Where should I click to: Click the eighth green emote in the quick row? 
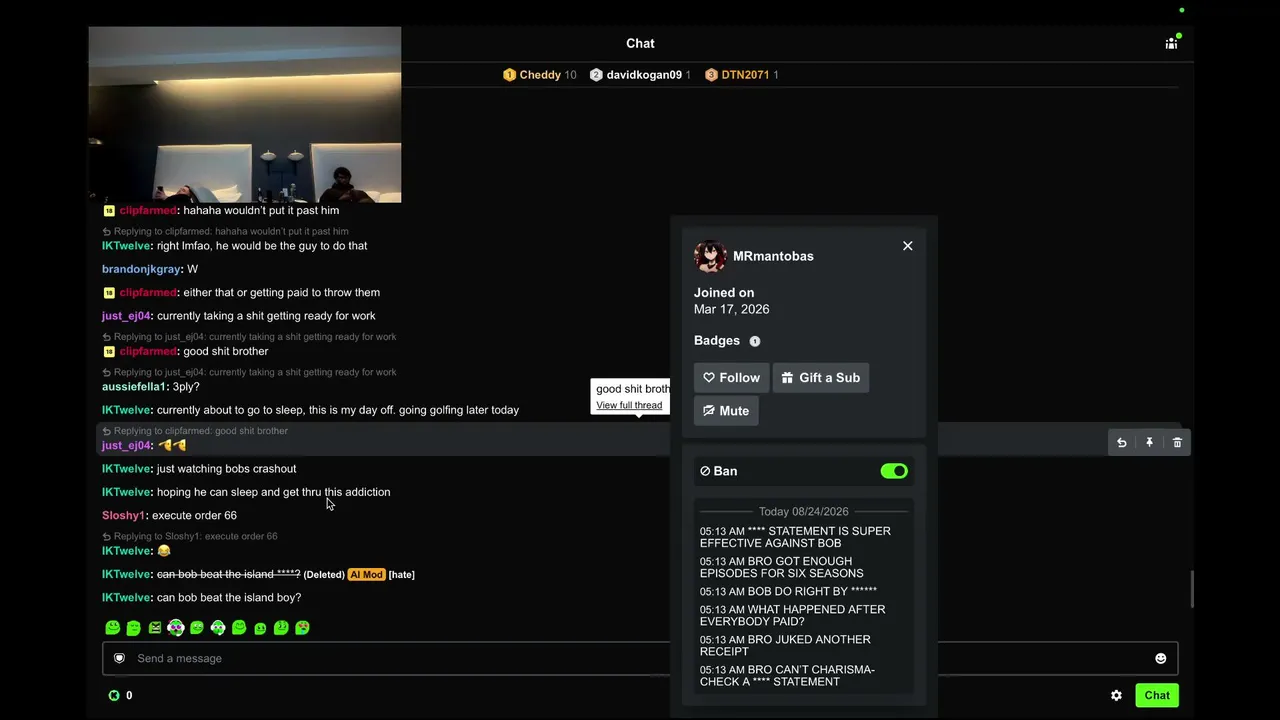coord(260,628)
